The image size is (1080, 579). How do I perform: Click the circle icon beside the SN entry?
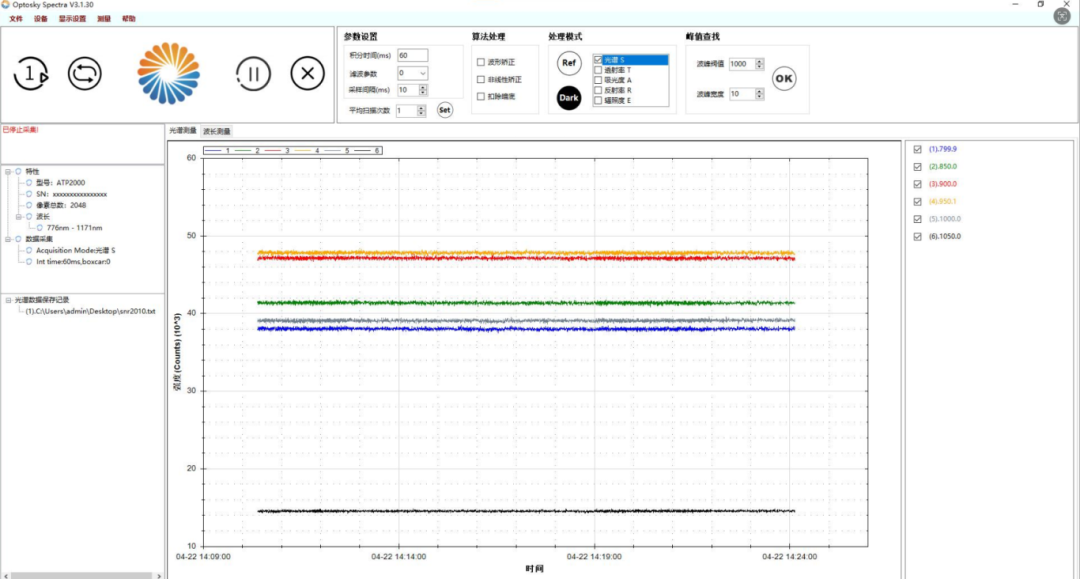point(29,194)
